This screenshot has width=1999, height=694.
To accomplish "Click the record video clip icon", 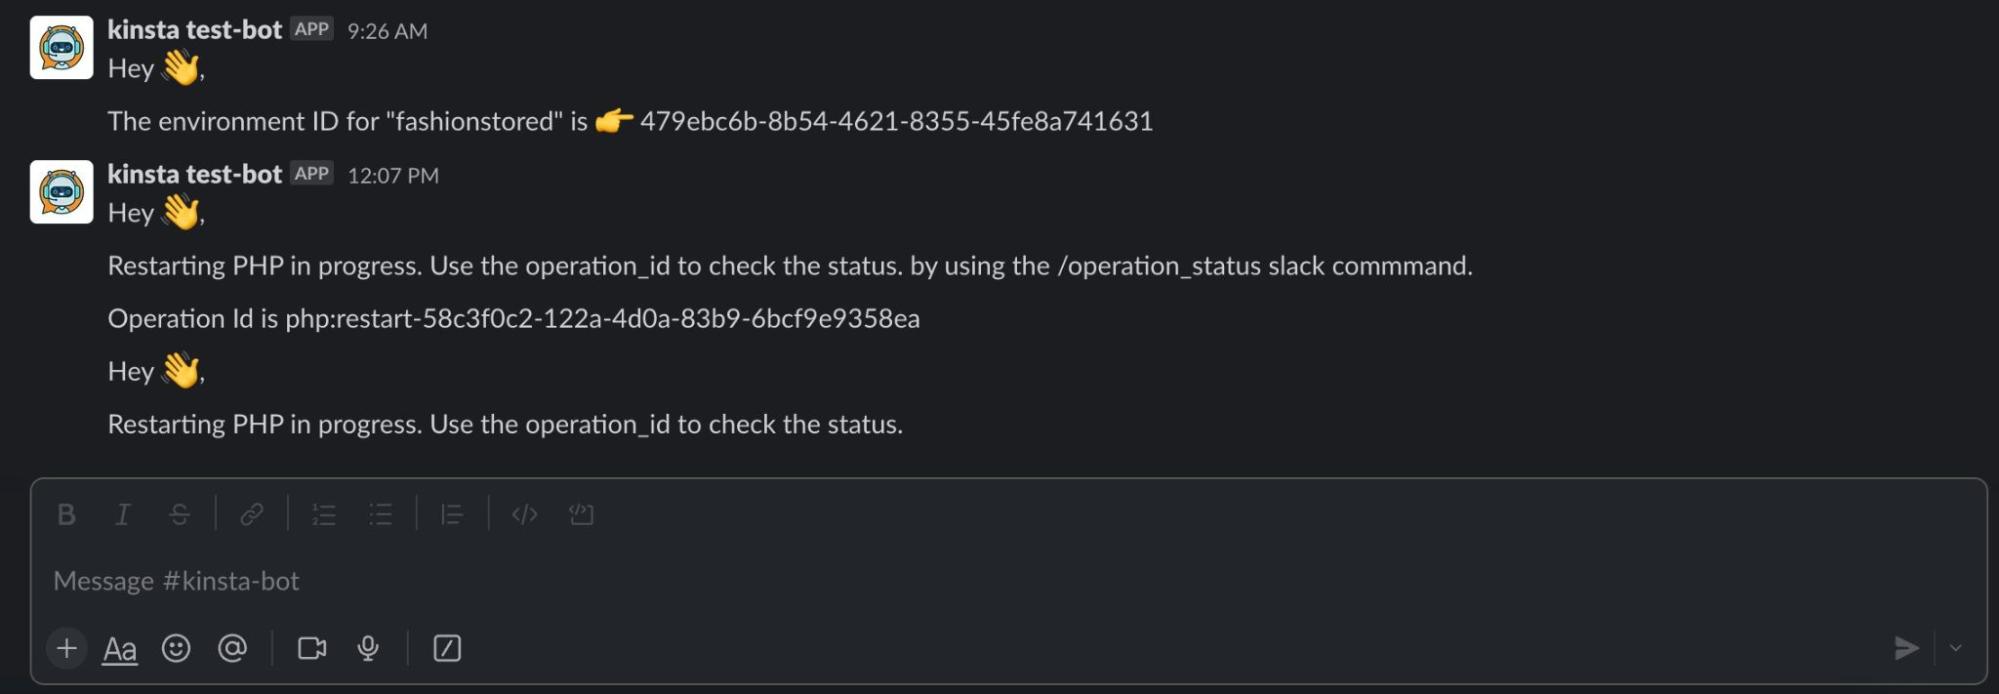I will click(x=312, y=648).
